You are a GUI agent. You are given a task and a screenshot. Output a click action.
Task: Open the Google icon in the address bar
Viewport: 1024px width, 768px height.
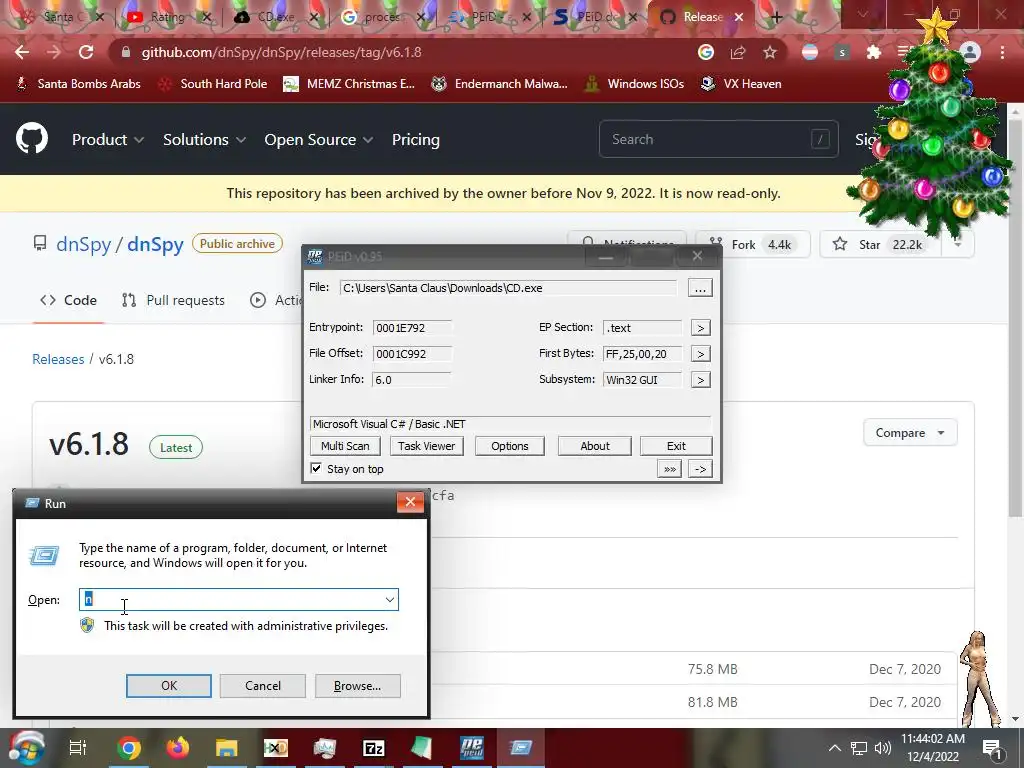click(x=706, y=52)
